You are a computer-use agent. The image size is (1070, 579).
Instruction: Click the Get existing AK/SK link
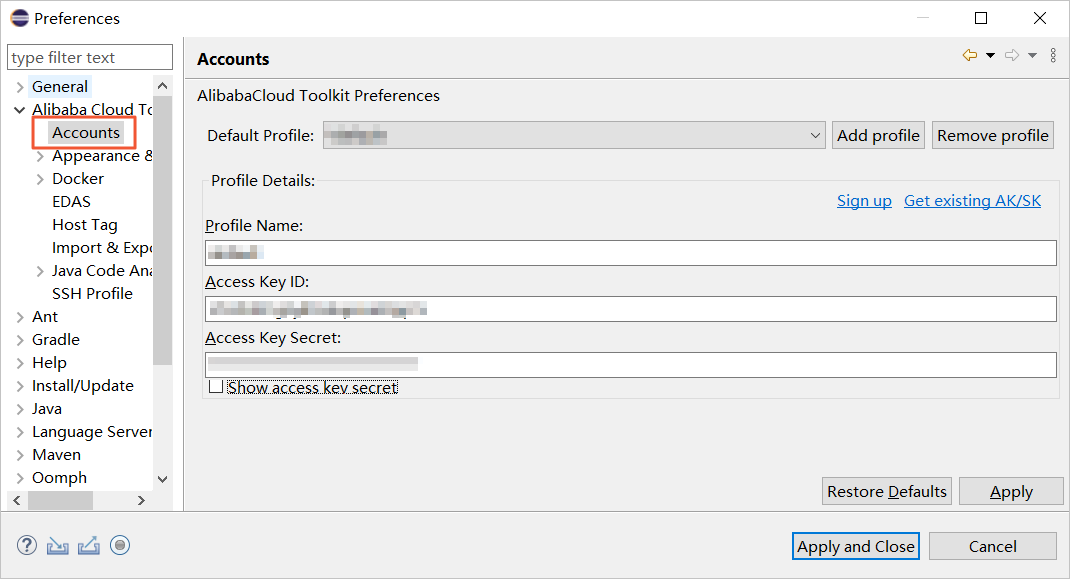click(x=972, y=200)
